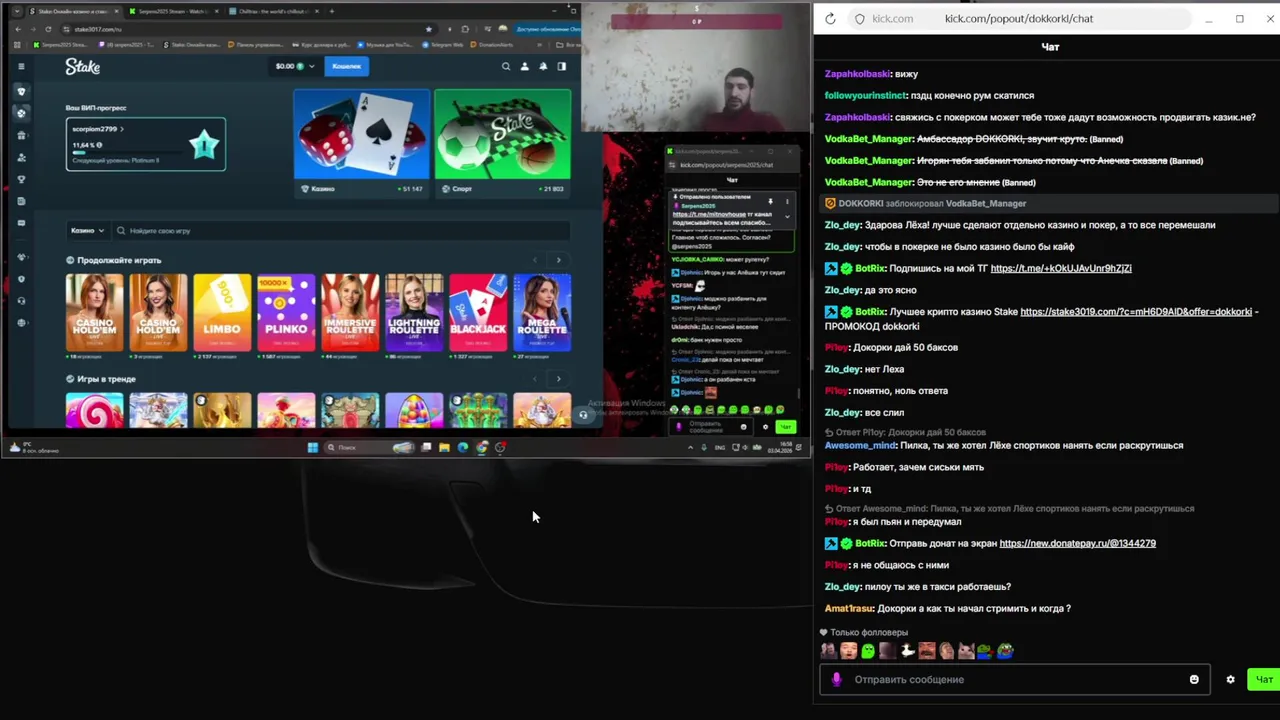The width and height of the screenshot is (1280, 720).
Task: Open the globe language icon in Stake sidebar
Action: (21, 323)
